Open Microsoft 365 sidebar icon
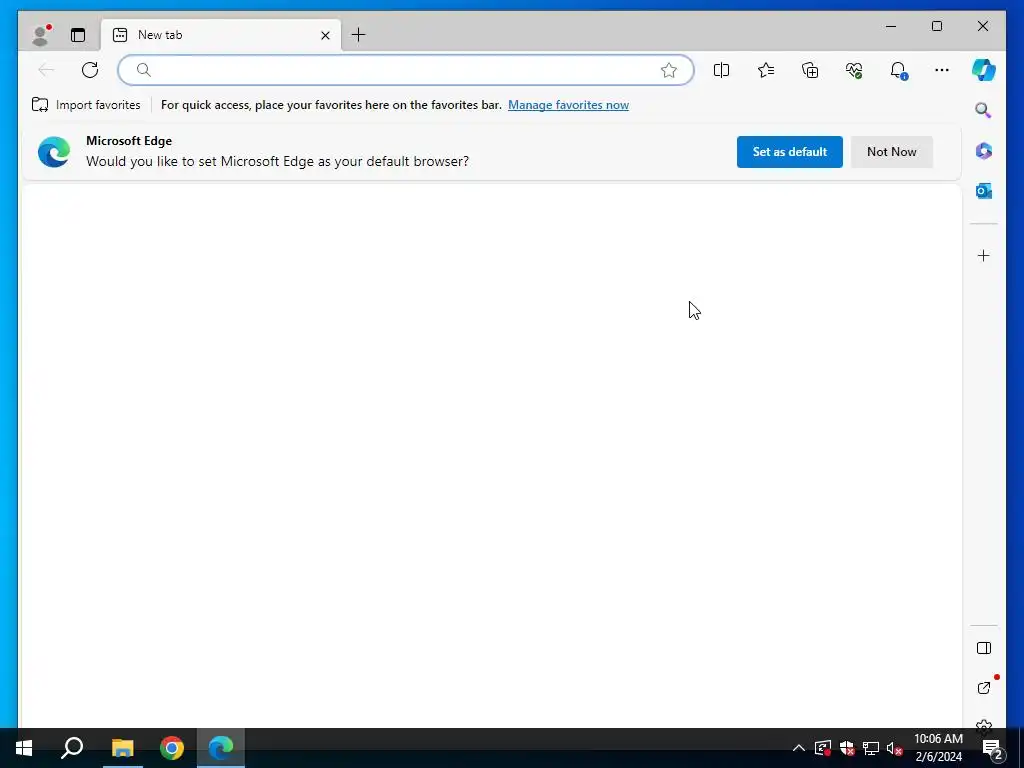 pyautogui.click(x=984, y=151)
